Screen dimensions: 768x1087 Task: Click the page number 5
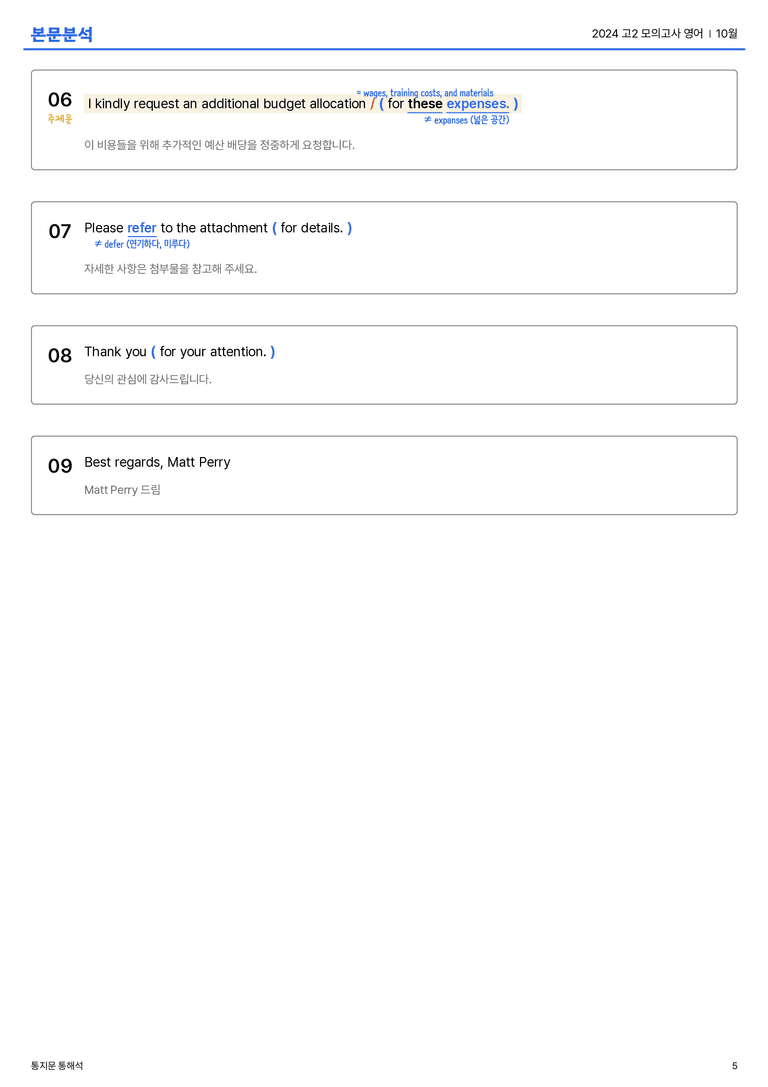[735, 1066]
